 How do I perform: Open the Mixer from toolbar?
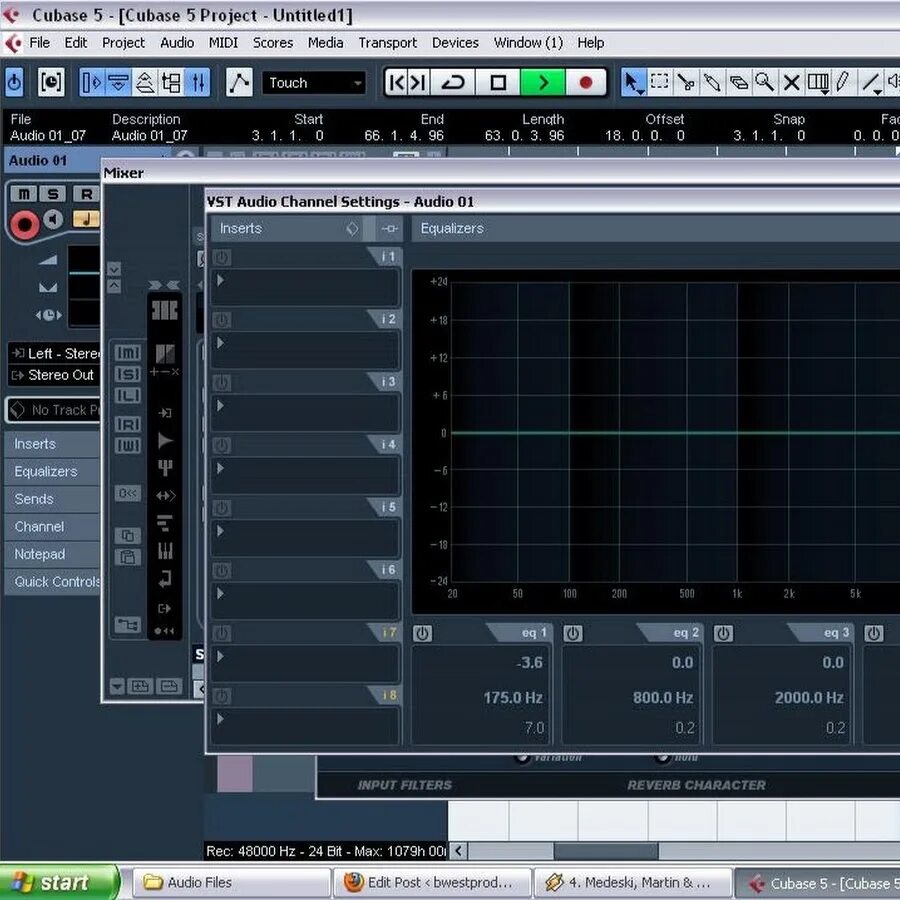[x=197, y=83]
